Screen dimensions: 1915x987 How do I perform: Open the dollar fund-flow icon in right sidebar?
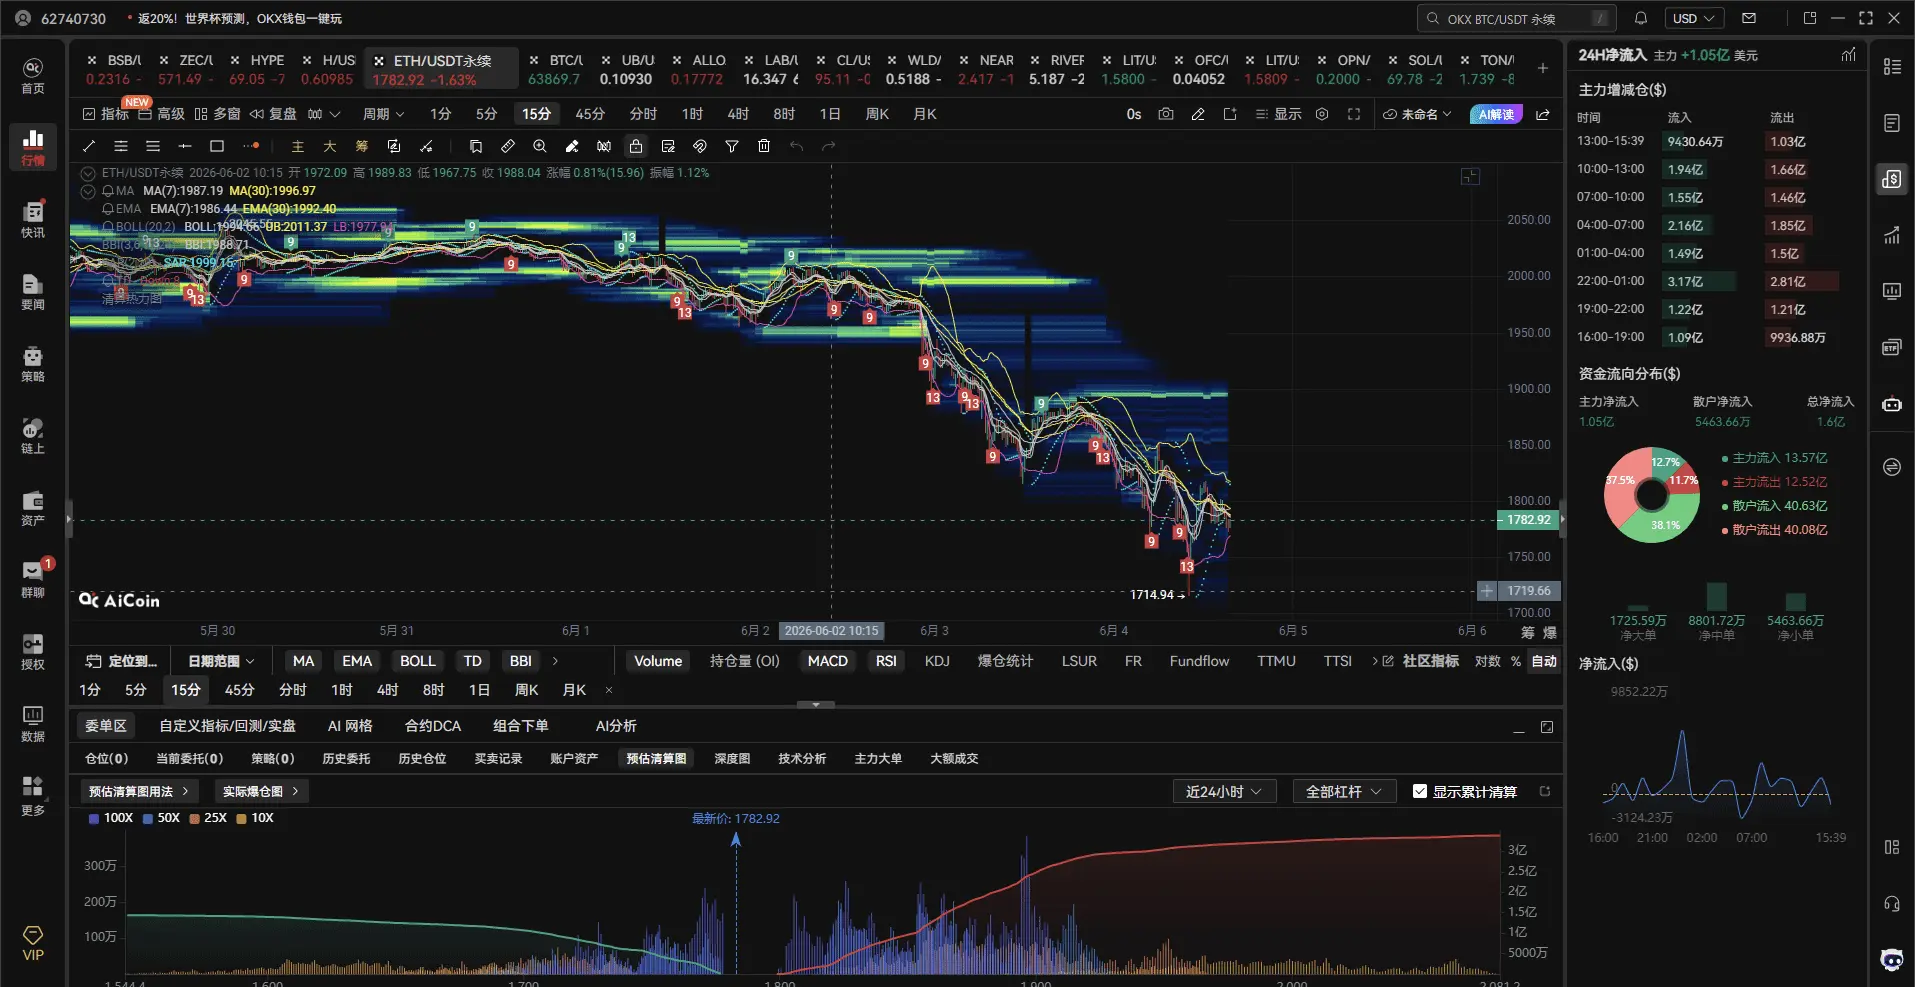(x=1892, y=179)
